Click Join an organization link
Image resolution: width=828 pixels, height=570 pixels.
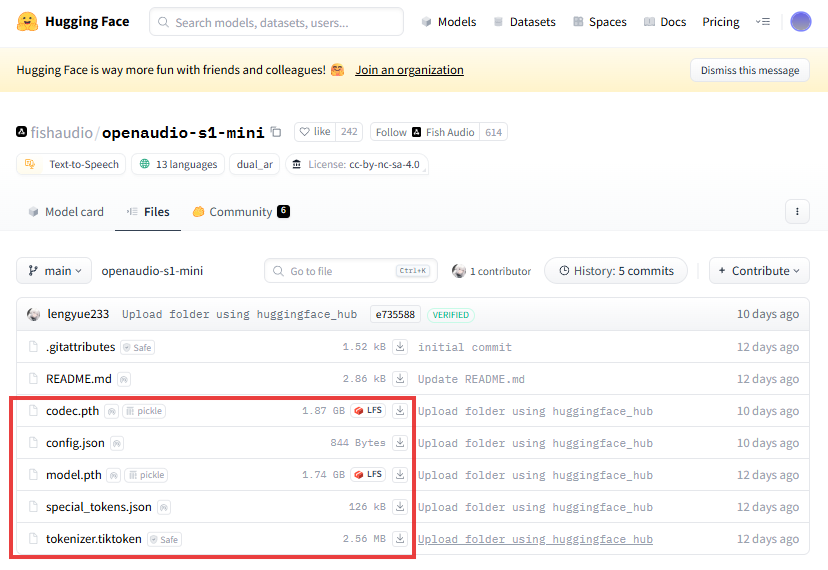(x=409, y=70)
